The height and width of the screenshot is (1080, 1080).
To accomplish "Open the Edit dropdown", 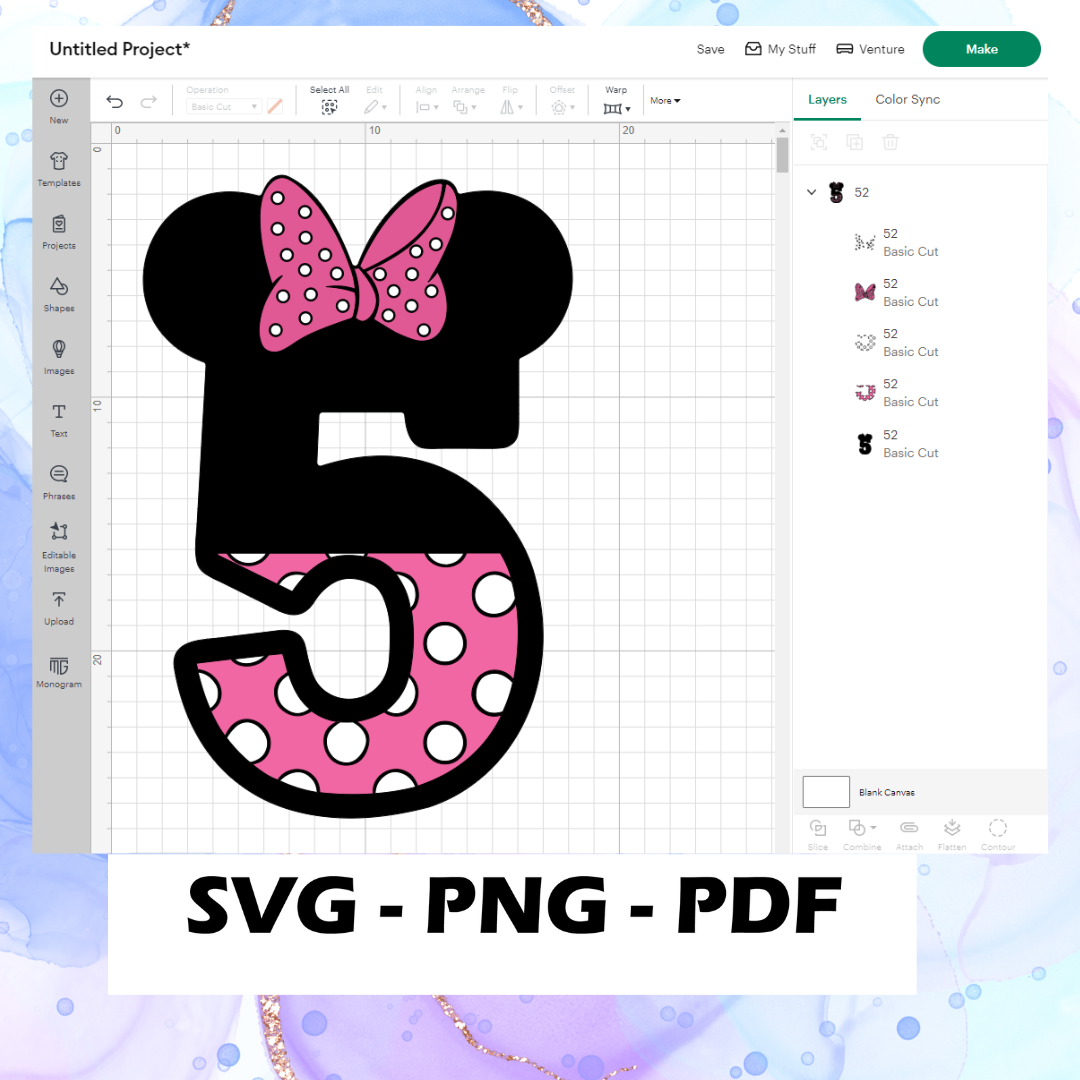I will point(375,107).
